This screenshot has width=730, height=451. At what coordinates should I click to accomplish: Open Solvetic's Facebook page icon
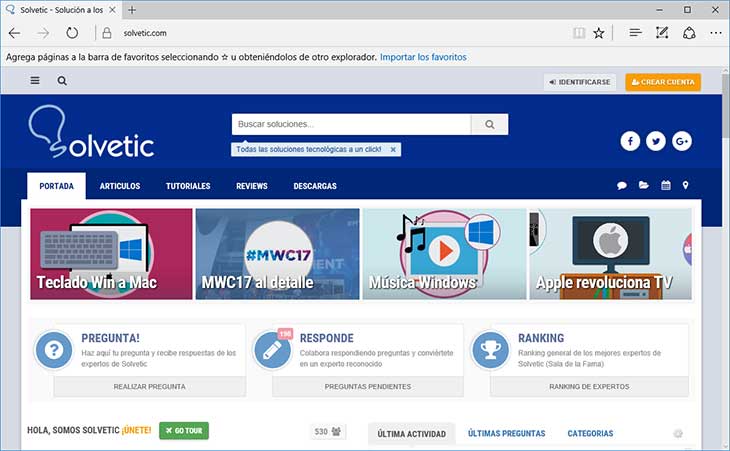pos(630,141)
